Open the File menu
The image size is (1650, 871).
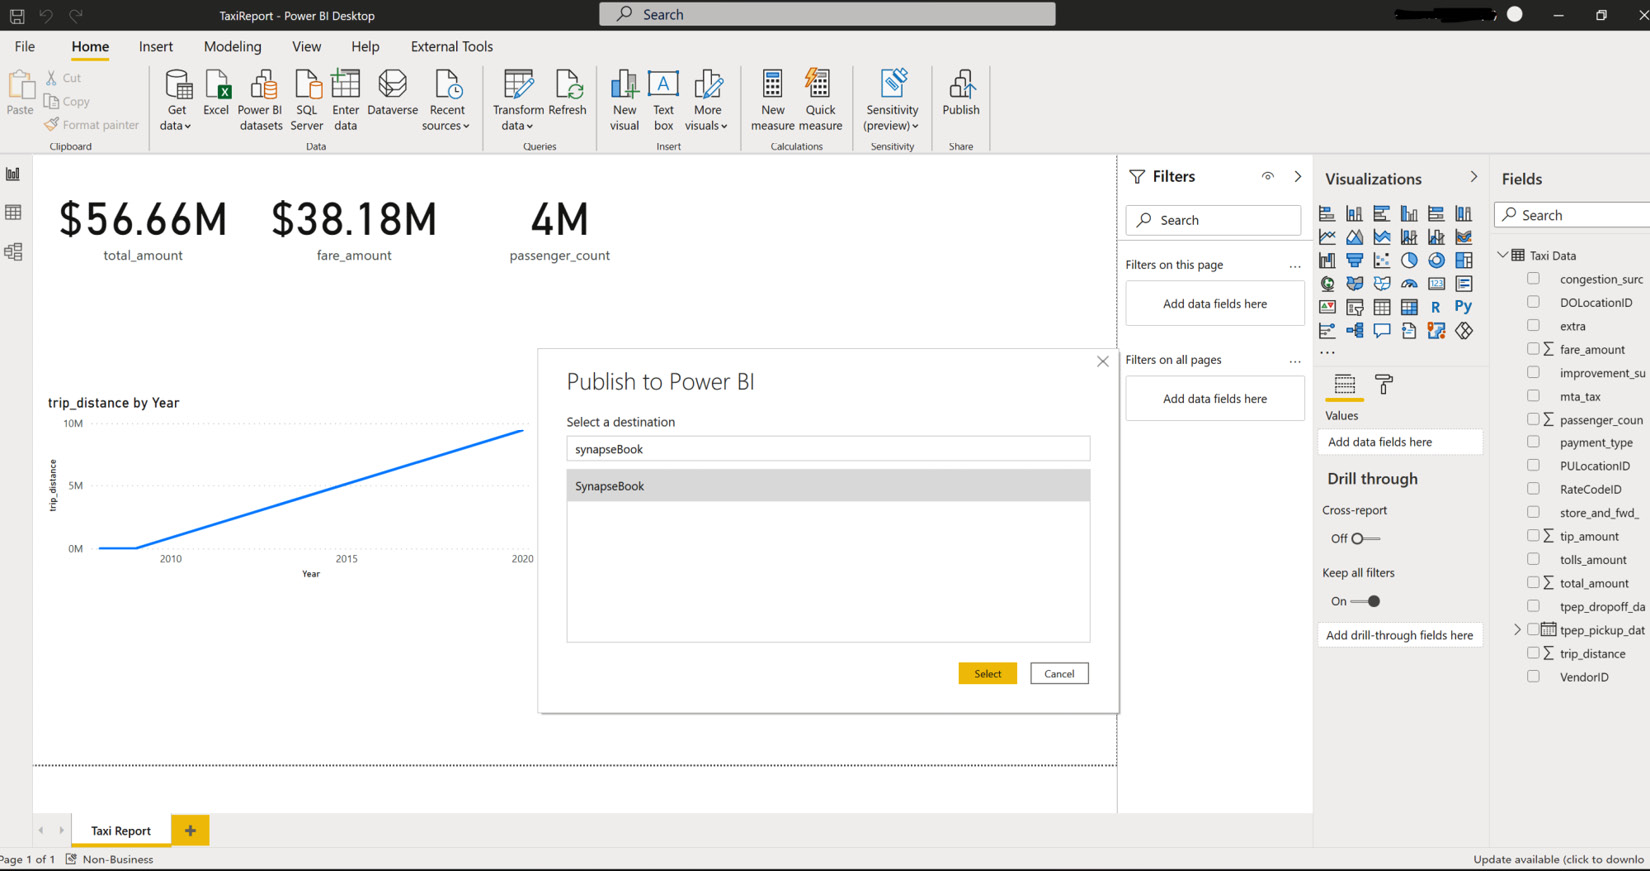(25, 46)
